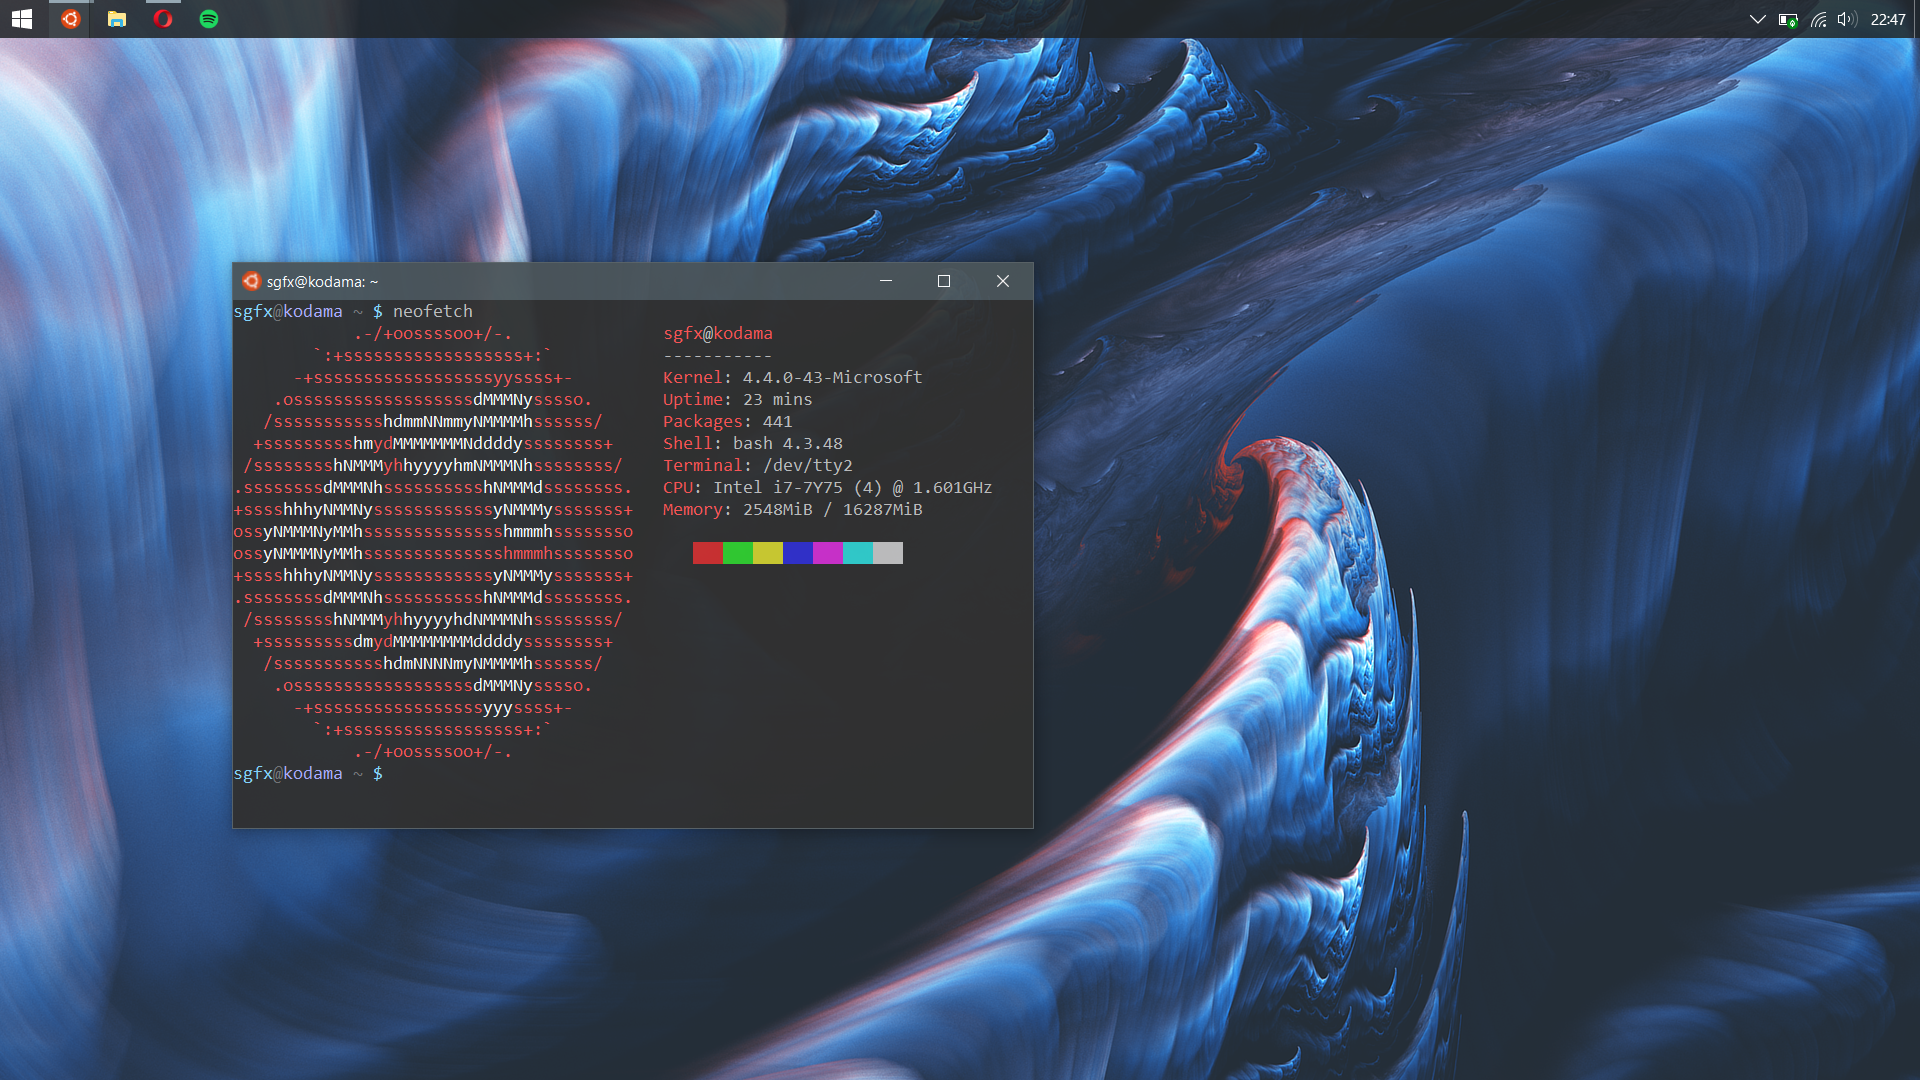Click the Ubuntu icon in terminal title bar

[251, 281]
